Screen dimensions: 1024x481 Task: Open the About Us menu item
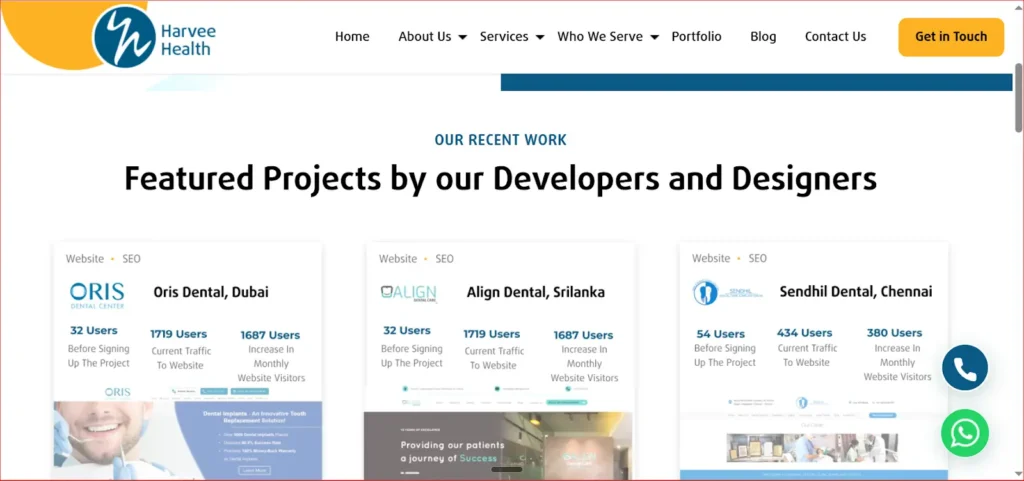pyautogui.click(x=424, y=37)
